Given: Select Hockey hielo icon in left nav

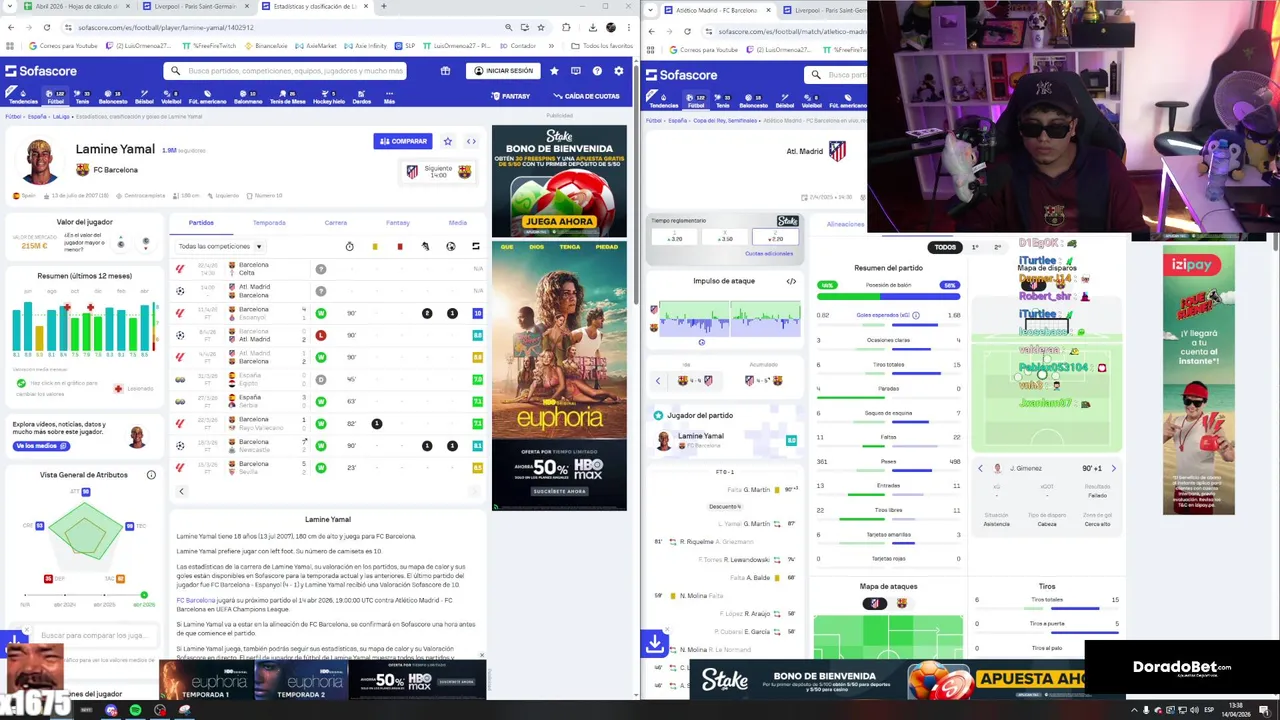Looking at the screenshot, I should tap(329, 97).
